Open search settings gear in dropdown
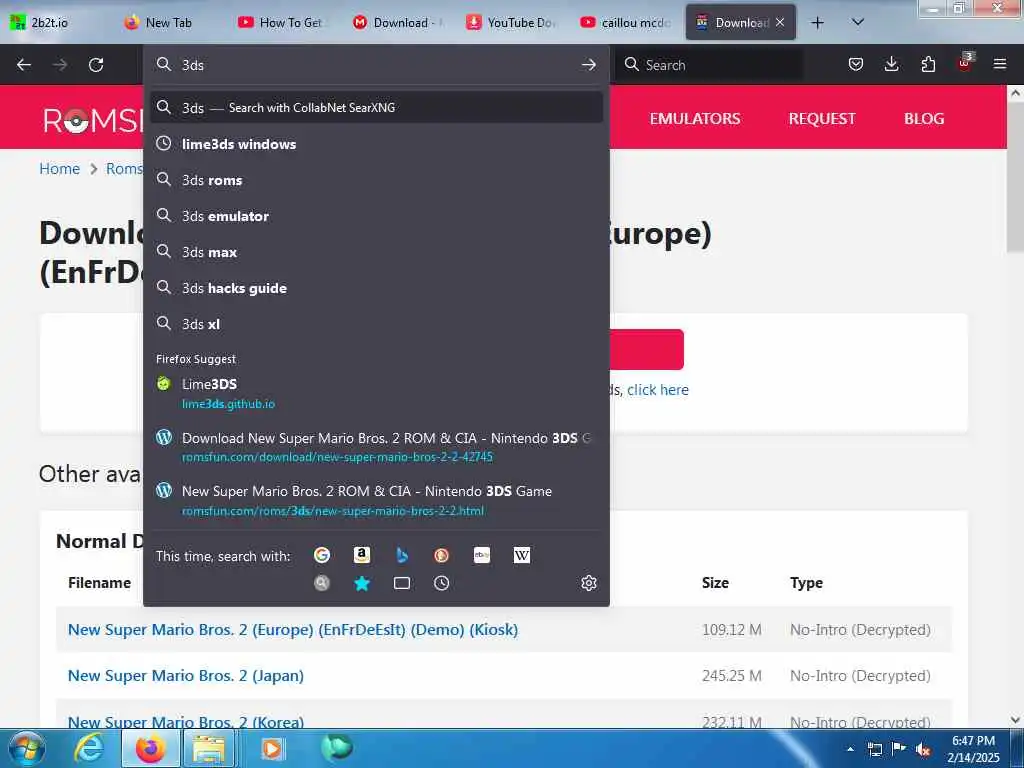Viewport: 1024px width, 768px height. click(588, 583)
